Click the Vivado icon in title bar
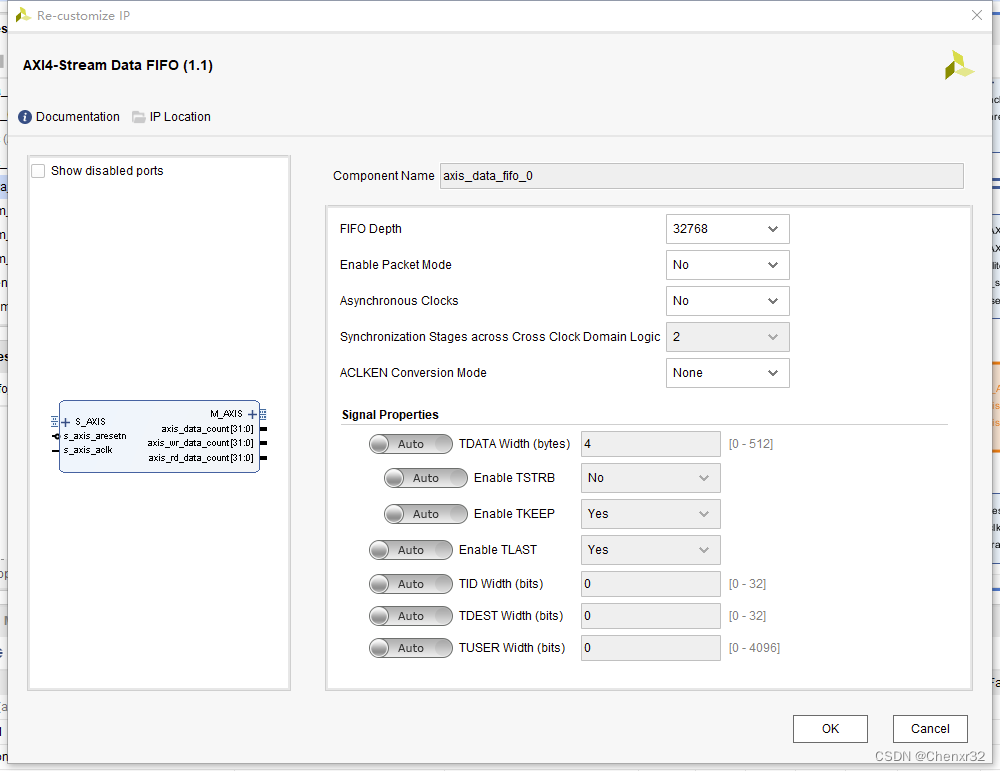Screen dimensions: 1000x771 tap(23, 15)
